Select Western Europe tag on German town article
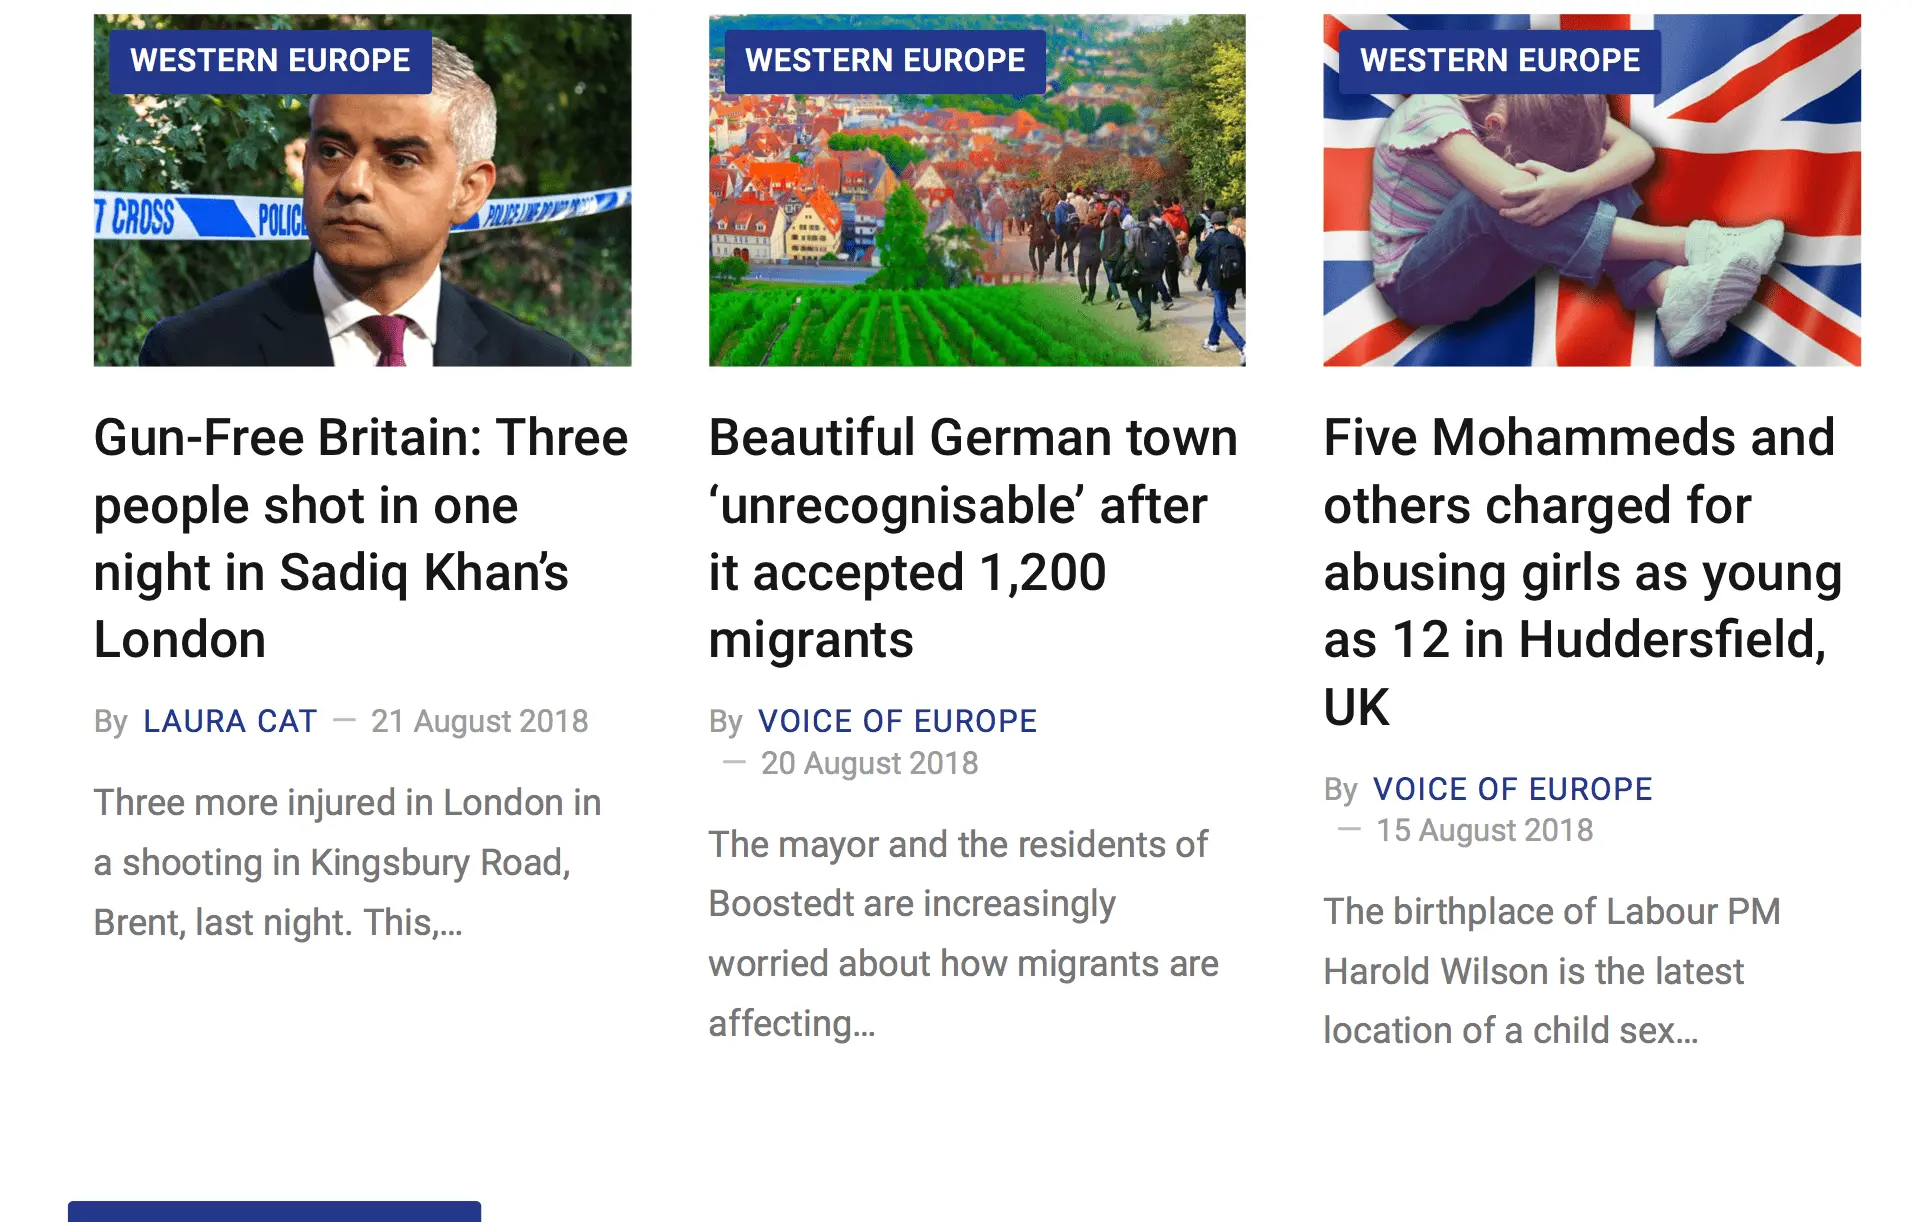 coord(885,61)
